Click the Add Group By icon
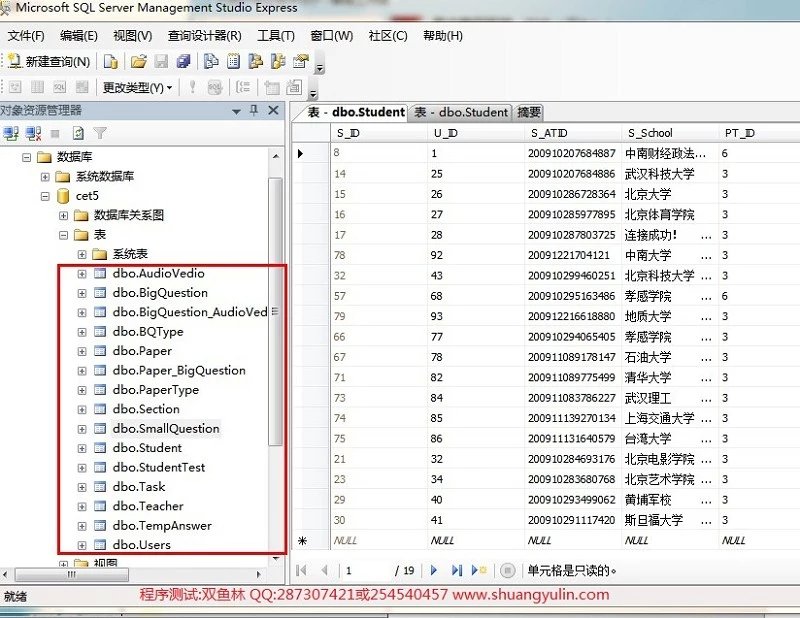 tap(243, 88)
